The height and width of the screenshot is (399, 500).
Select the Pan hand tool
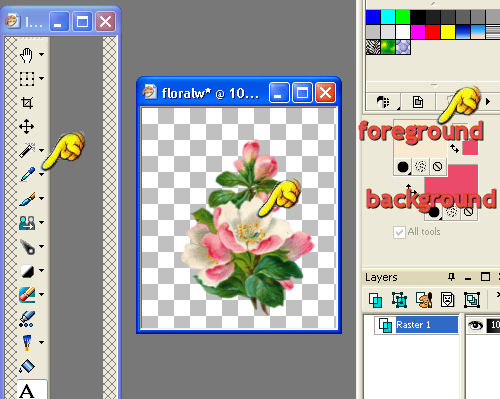[x=27, y=55]
